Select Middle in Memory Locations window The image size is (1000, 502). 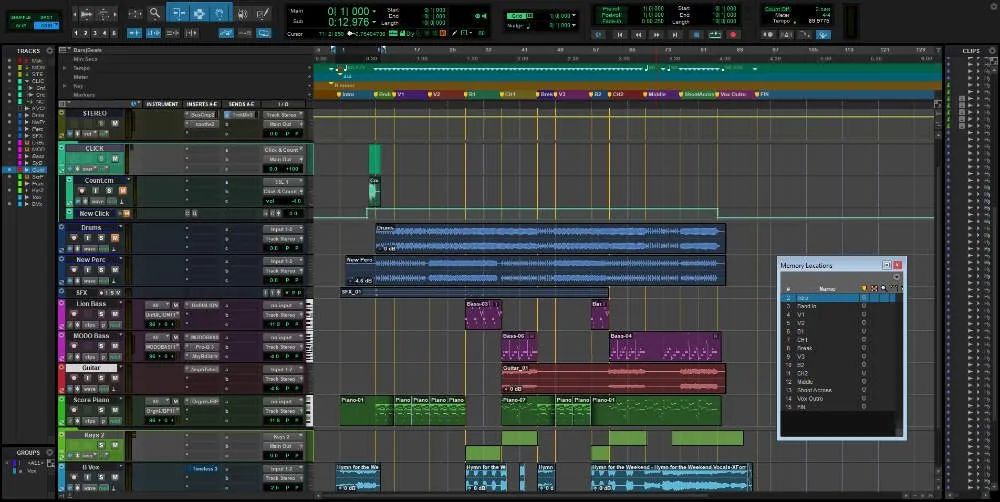(x=839, y=381)
